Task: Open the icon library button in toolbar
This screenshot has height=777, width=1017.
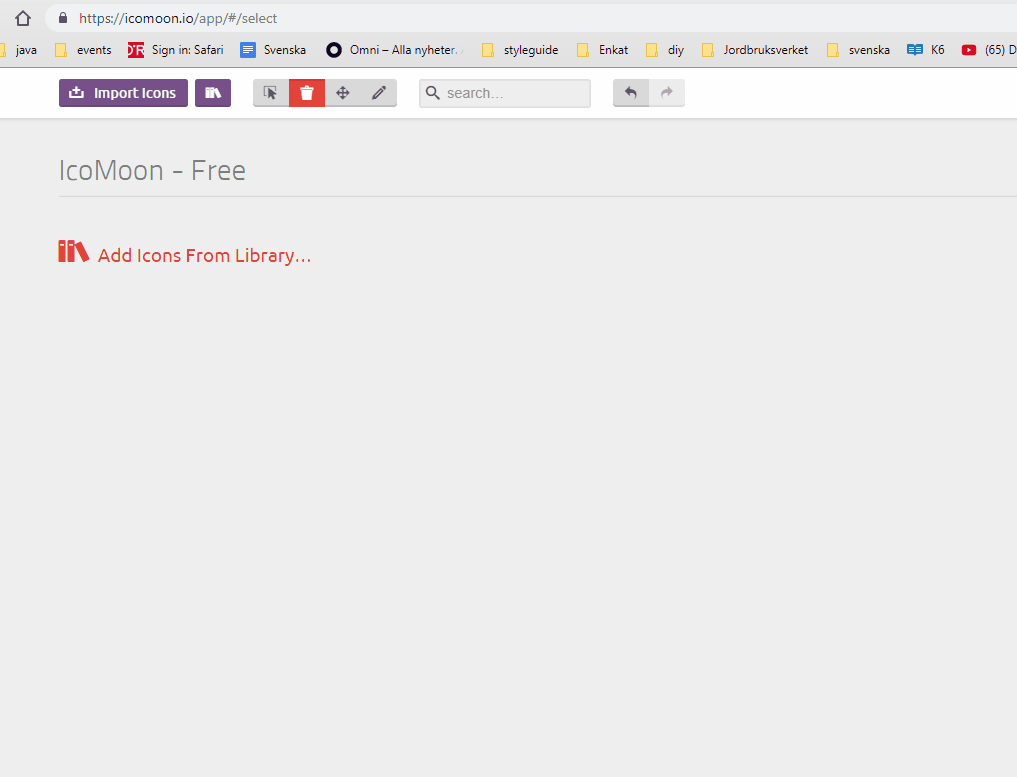Action: pos(213,93)
